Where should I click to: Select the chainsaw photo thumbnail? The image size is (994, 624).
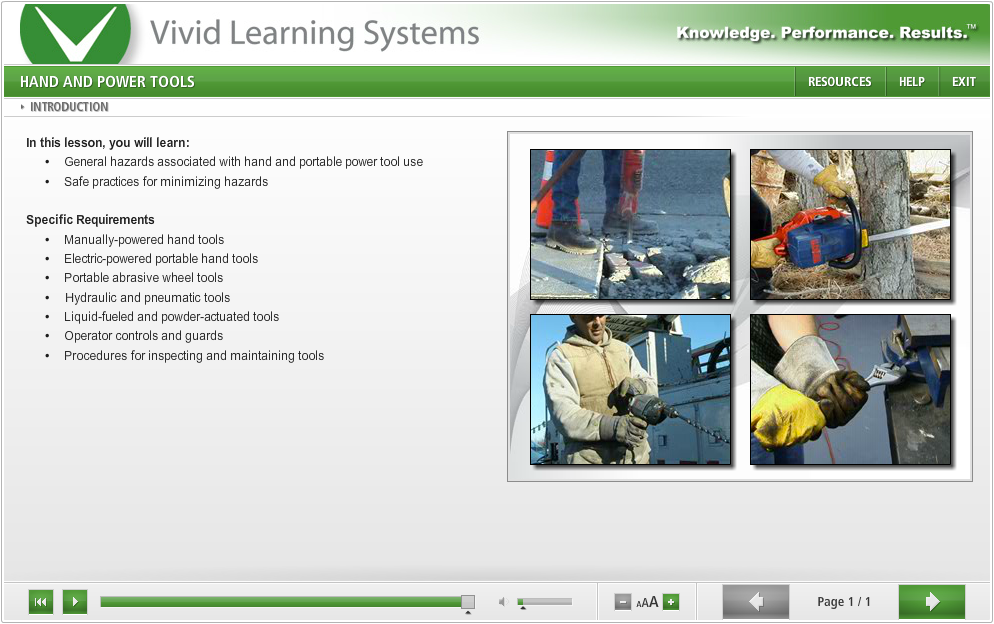coord(850,224)
